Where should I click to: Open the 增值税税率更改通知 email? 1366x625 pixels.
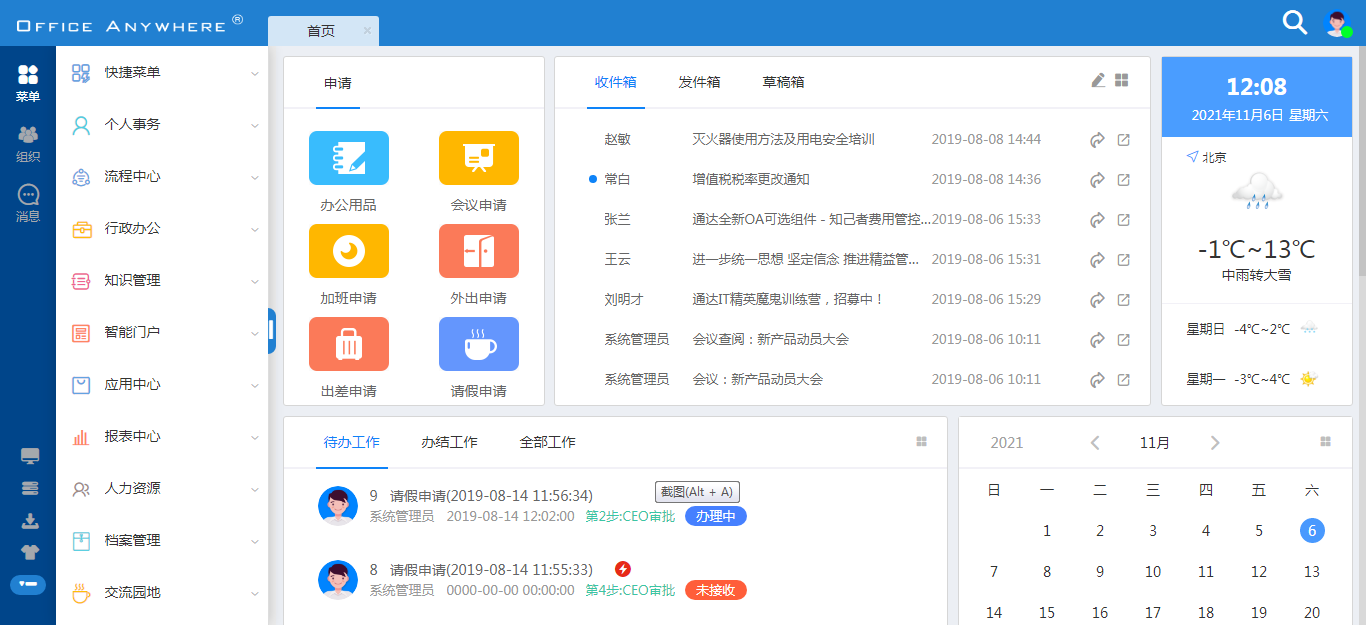click(751, 179)
